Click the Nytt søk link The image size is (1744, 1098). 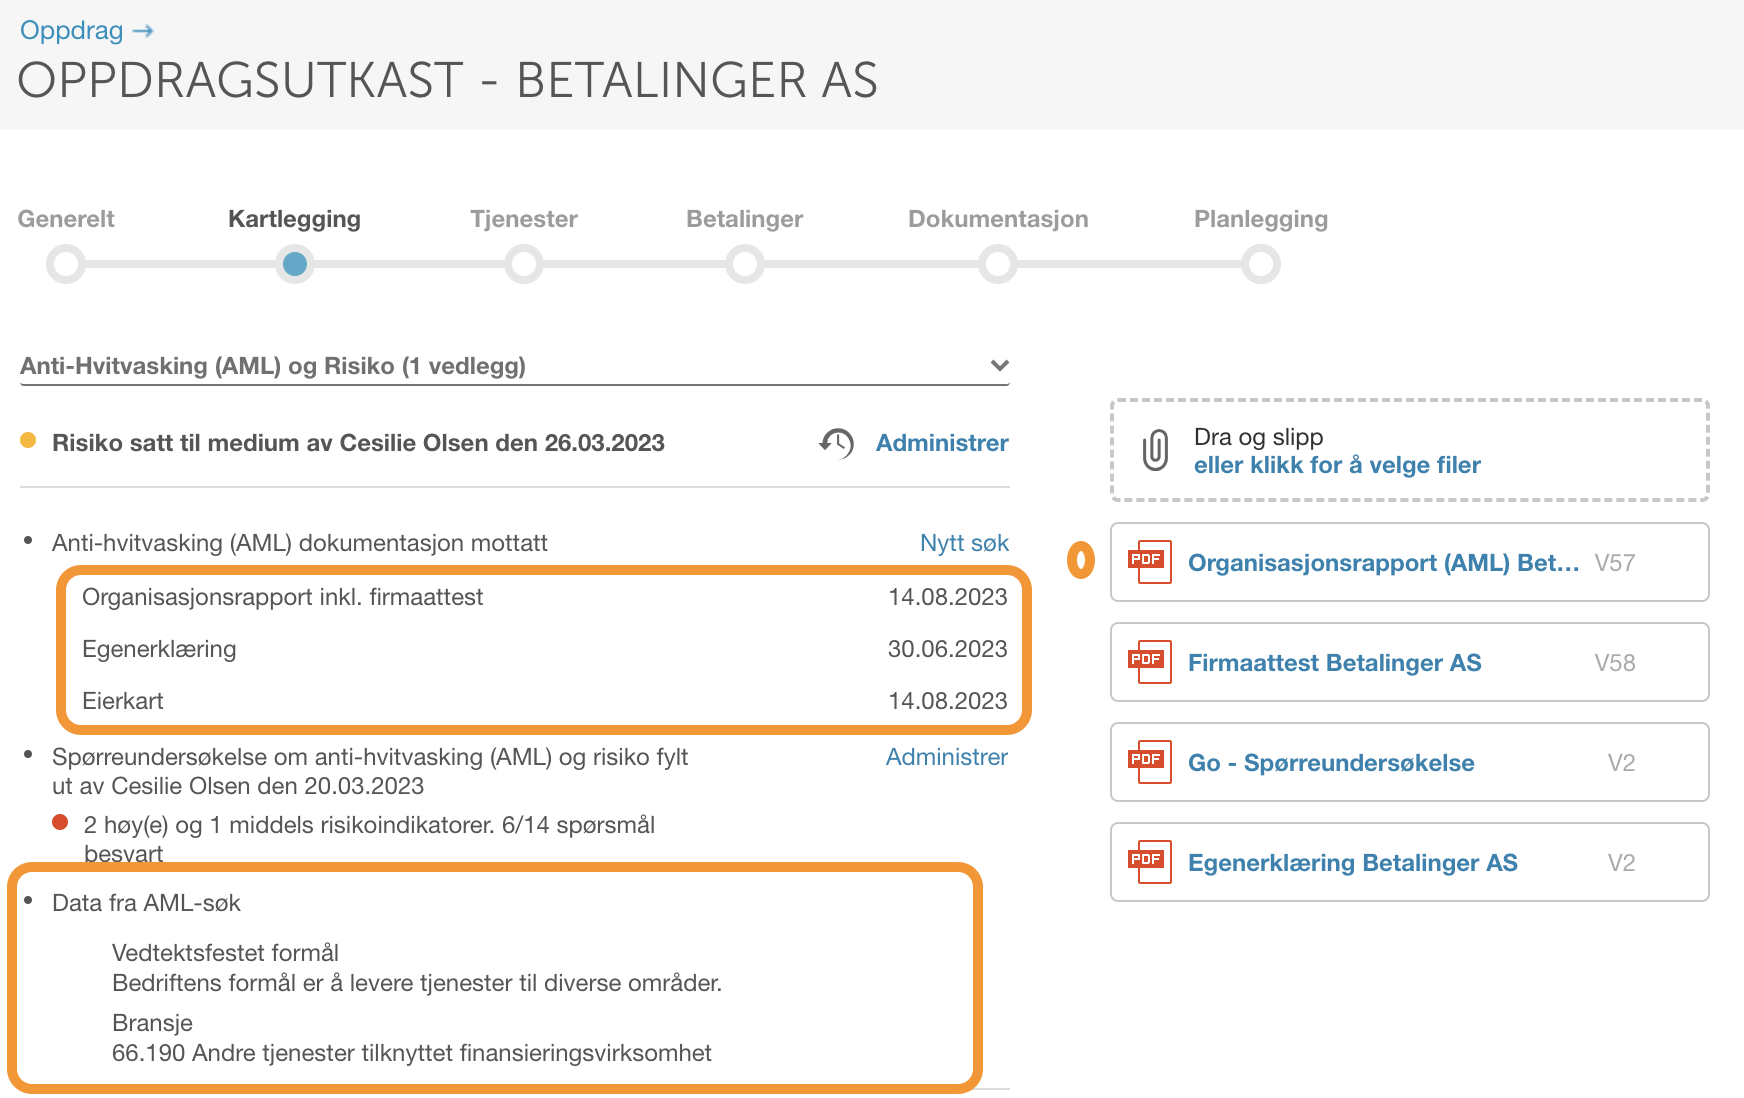(x=964, y=543)
